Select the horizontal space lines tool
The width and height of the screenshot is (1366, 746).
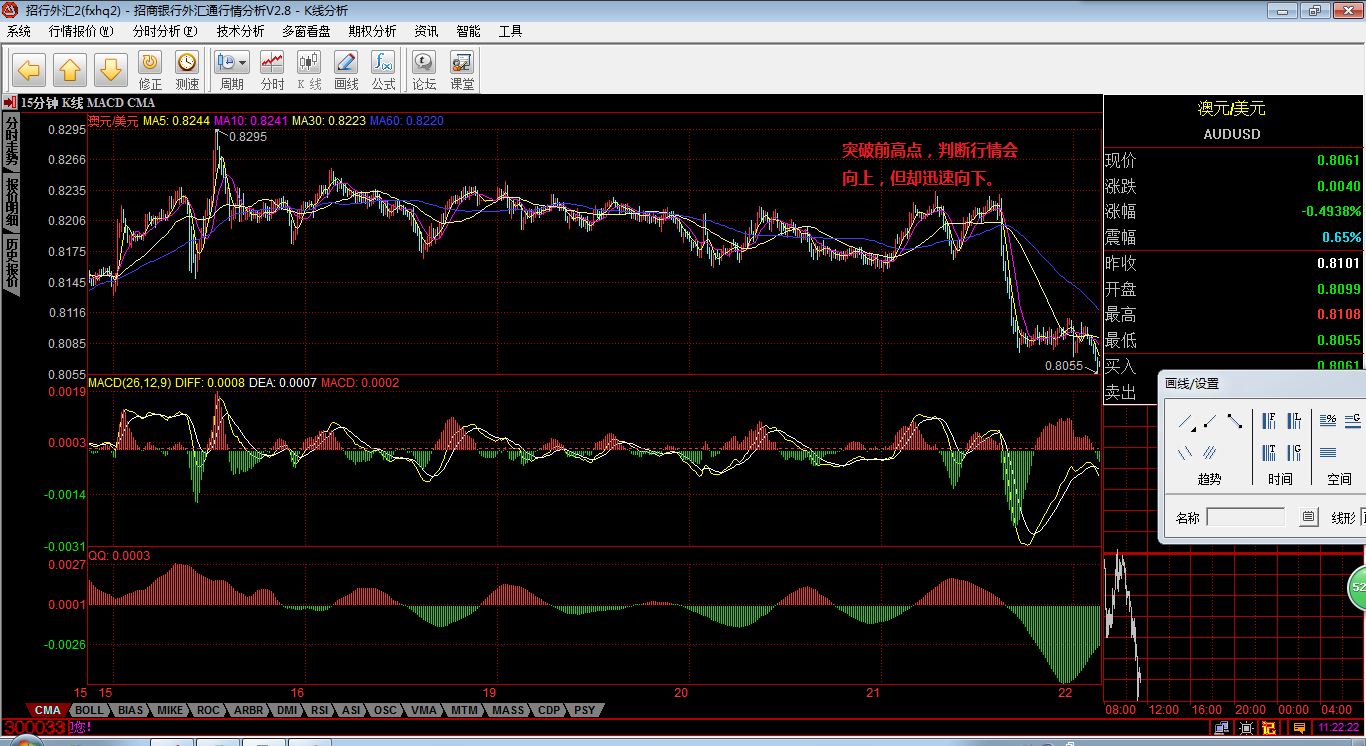click(x=1329, y=453)
